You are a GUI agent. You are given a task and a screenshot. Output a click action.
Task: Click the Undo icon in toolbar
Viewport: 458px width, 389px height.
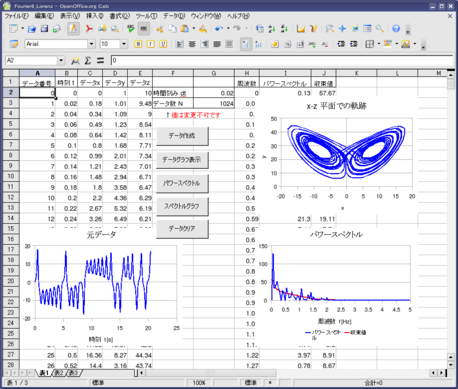pyautogui.click(x=219, y=29)
